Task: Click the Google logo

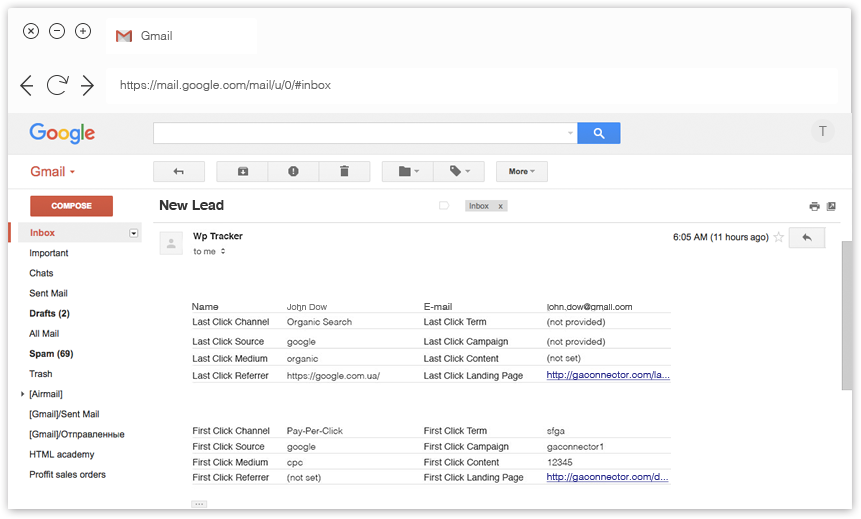Action: pos(62,133)
